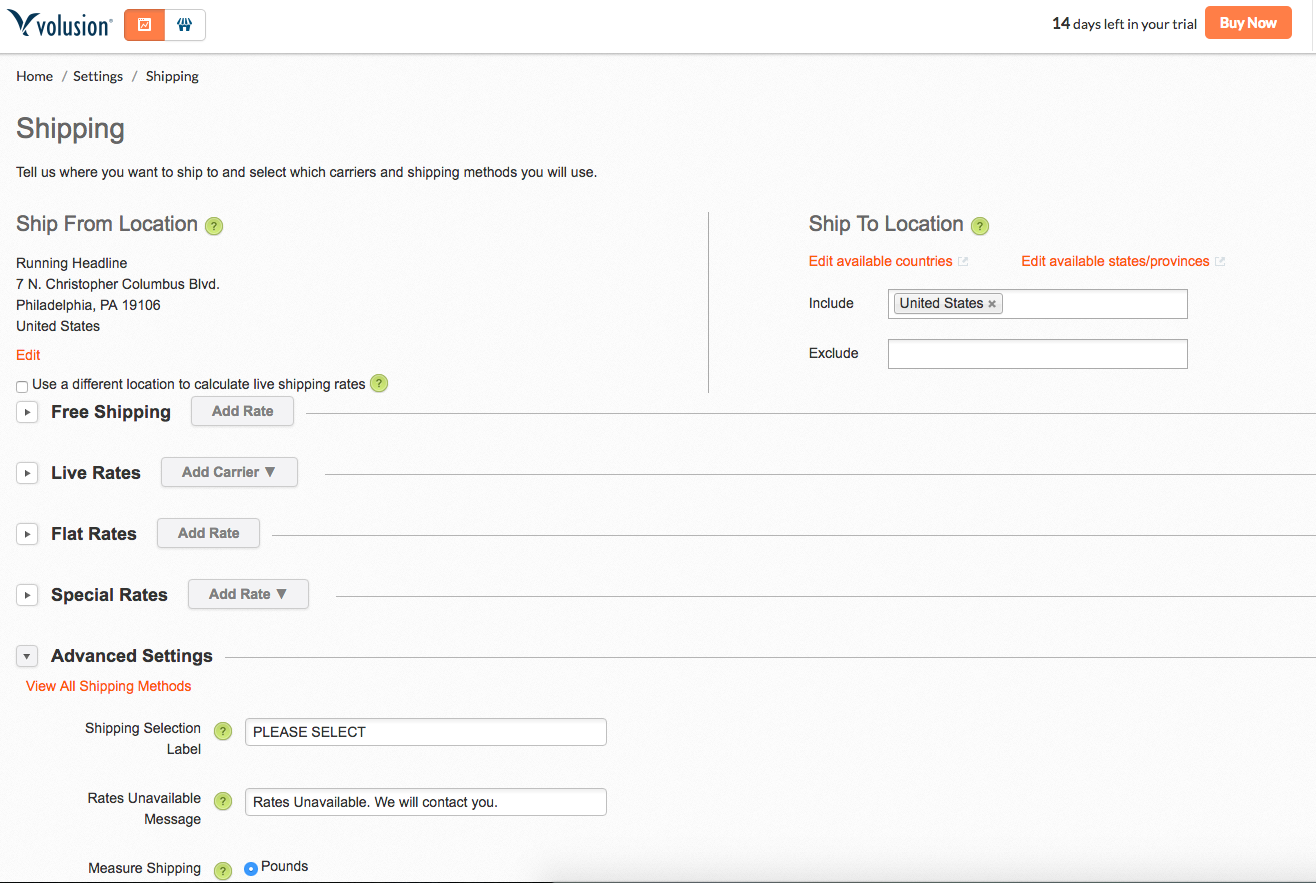Click help icon for Measure Shipping

tap(223, 871)
